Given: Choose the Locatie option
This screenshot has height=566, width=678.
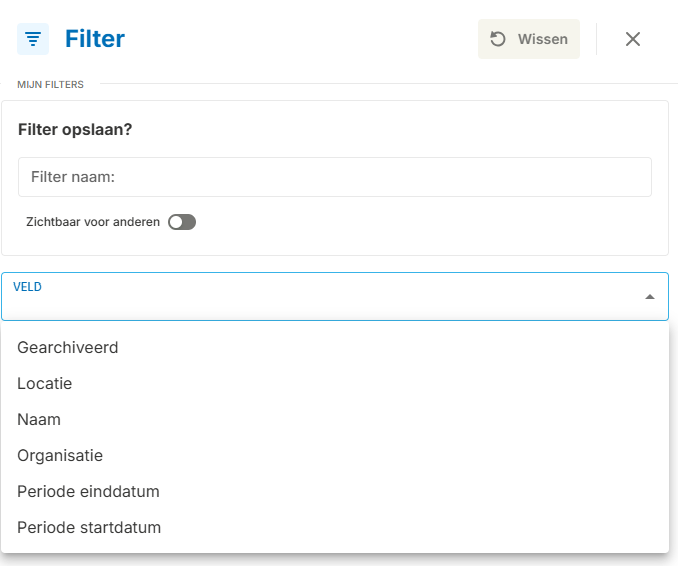Looking at the screenshot, I should click(x=45, y=384).
